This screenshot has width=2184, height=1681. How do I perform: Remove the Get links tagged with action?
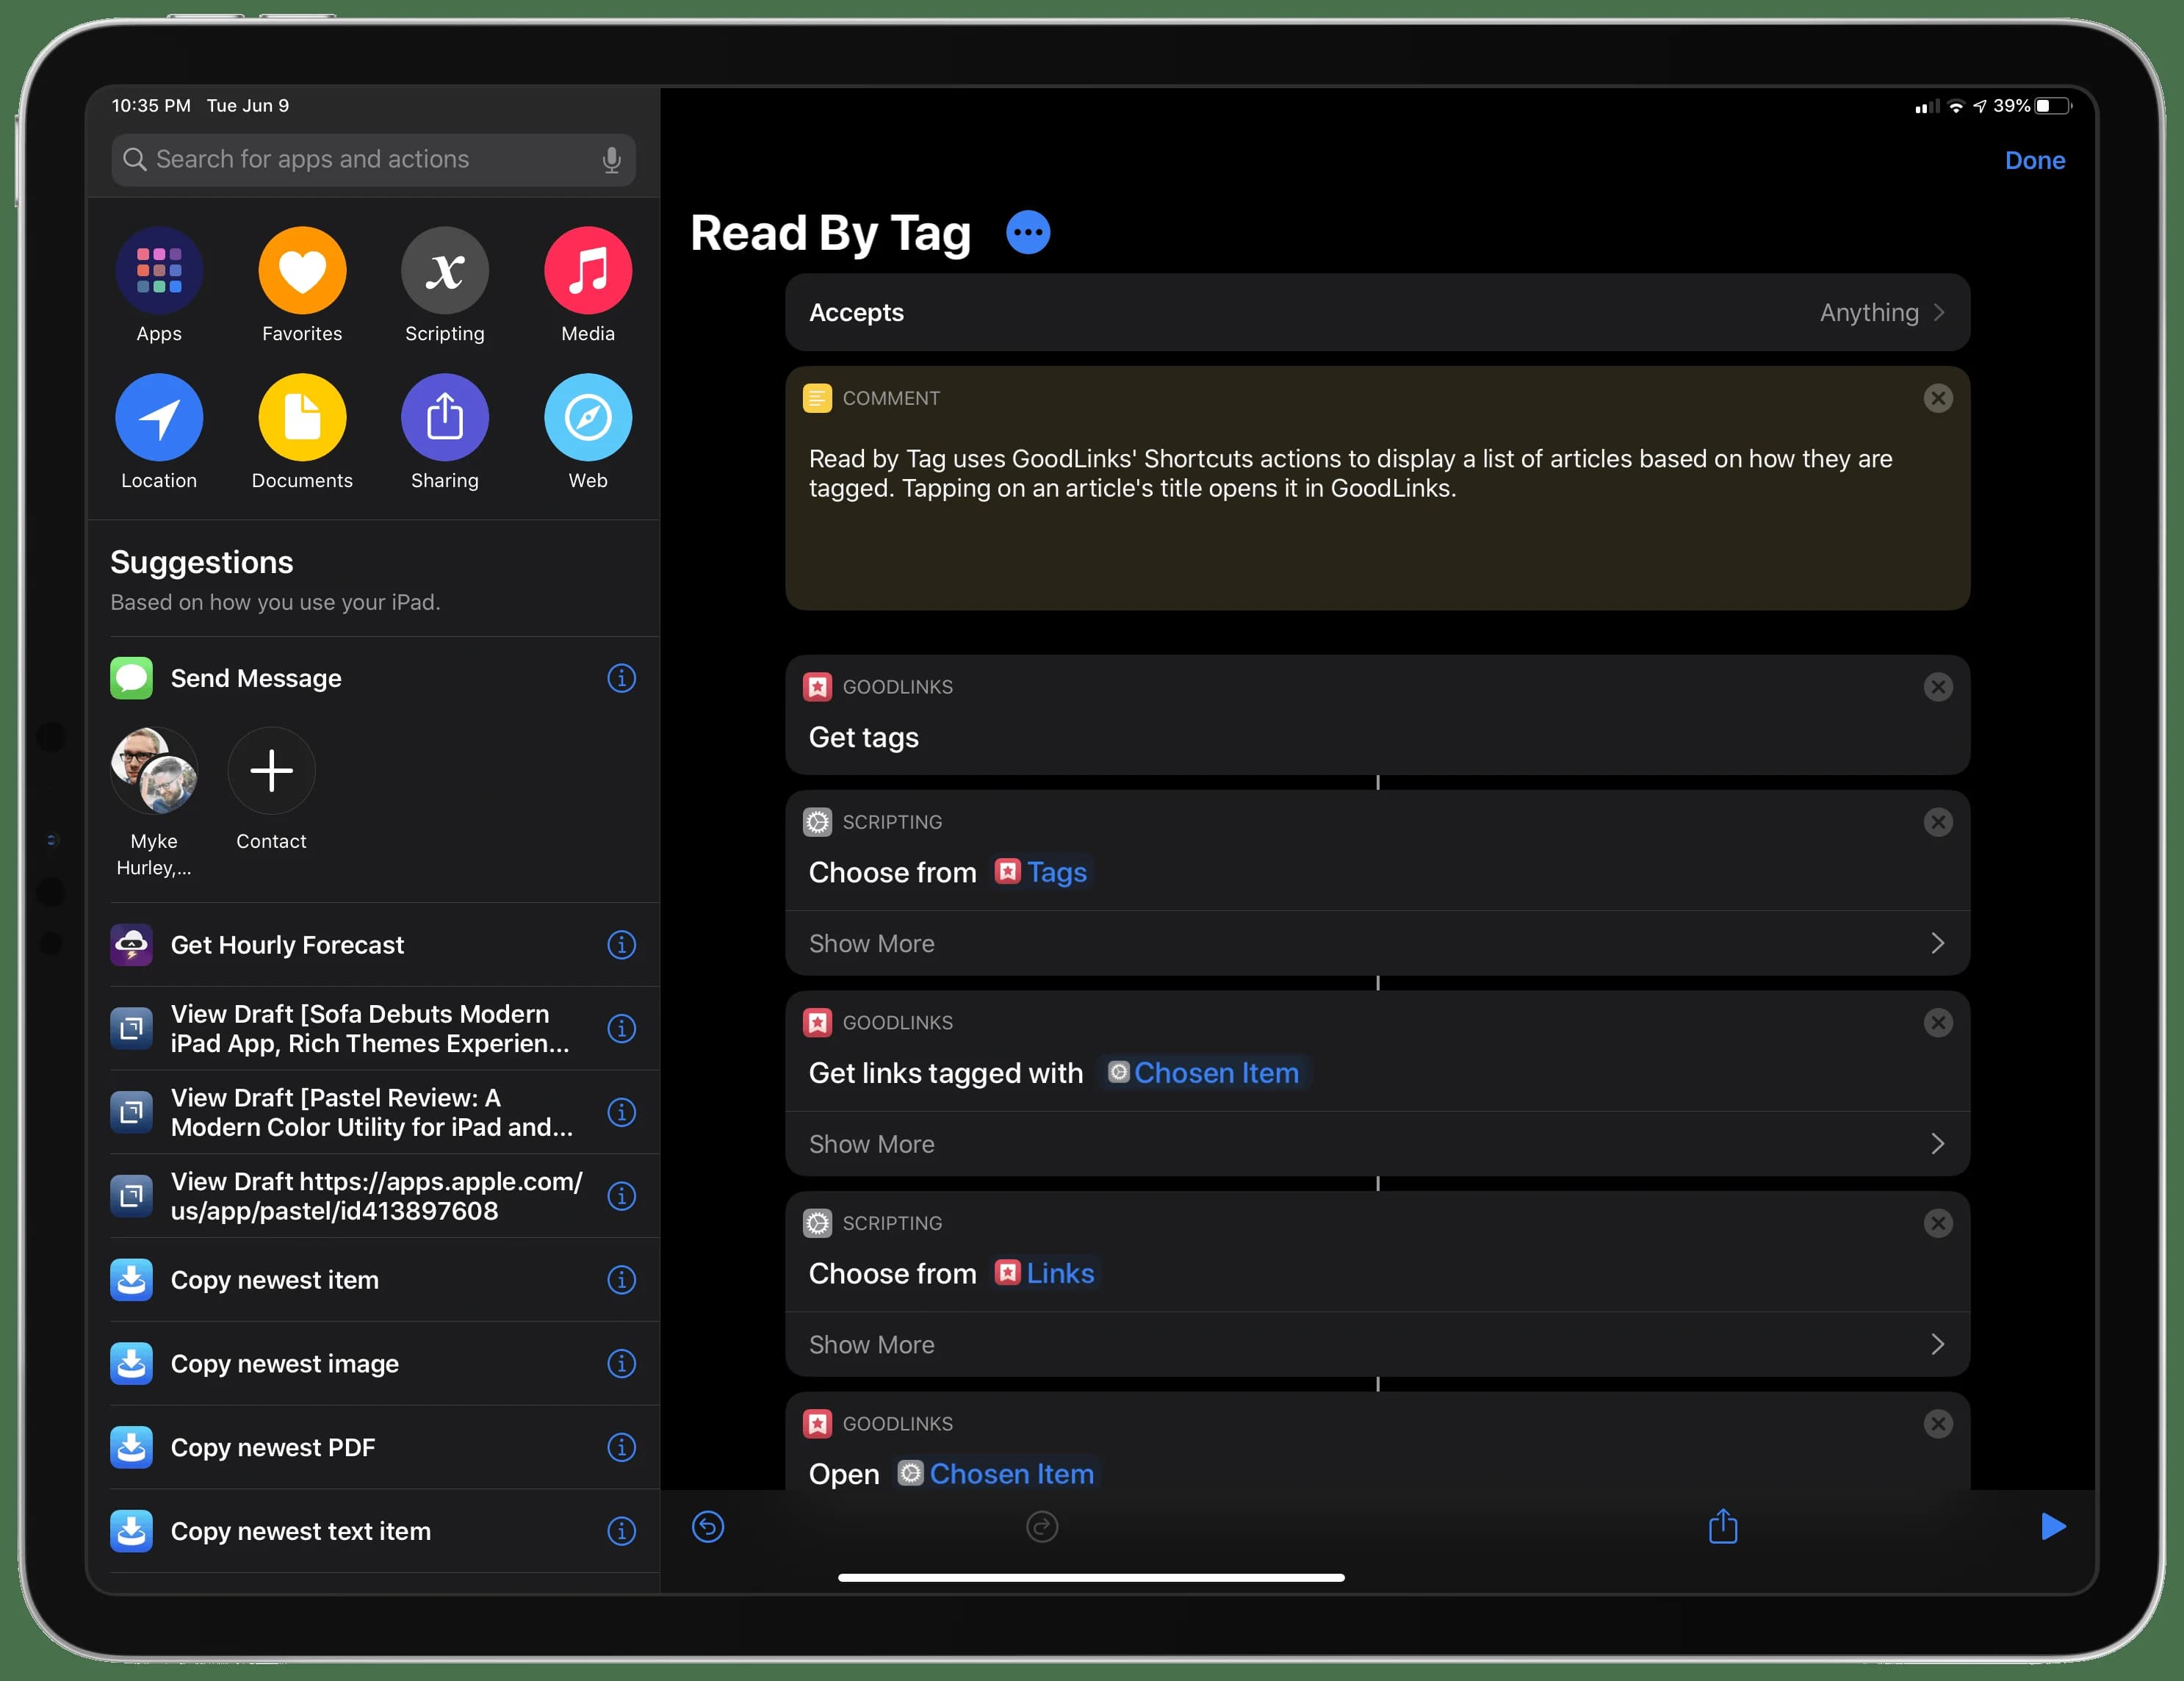click(1938, 1023)
